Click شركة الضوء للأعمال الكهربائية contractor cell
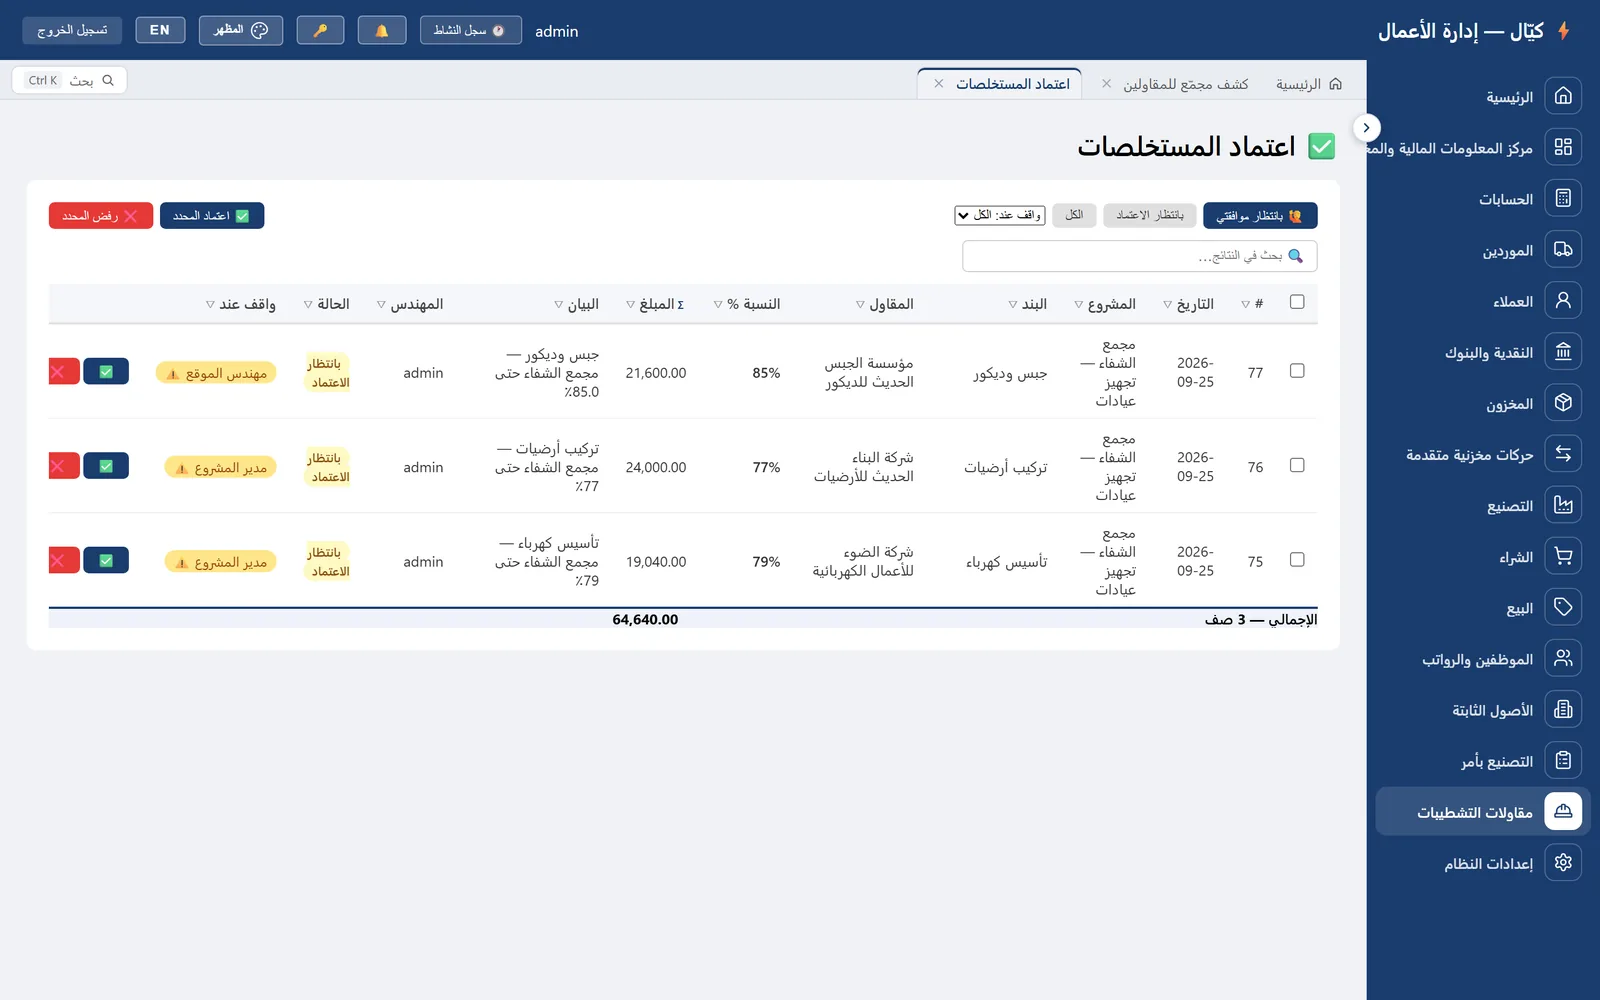Viewport: 1600px width, 1000px height. (x=863, y=561)
